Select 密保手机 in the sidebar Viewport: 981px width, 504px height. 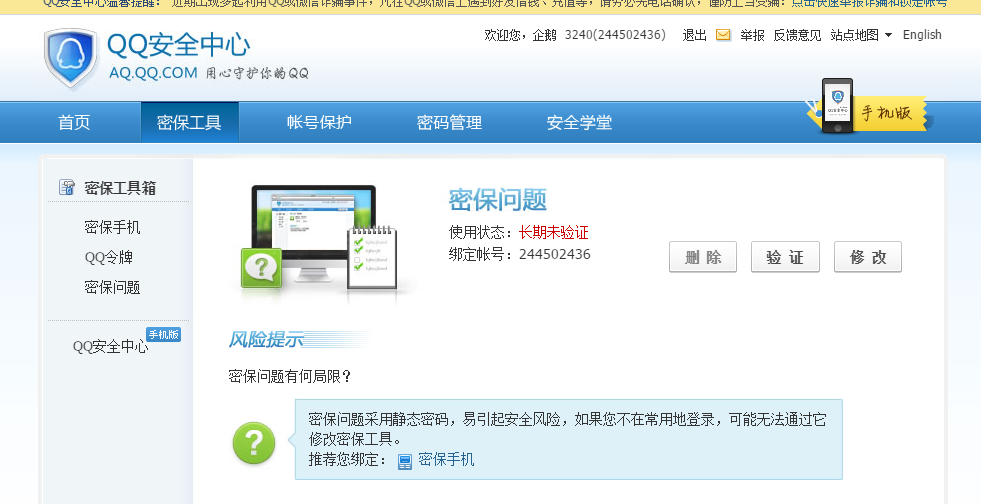tap(112, 227)
